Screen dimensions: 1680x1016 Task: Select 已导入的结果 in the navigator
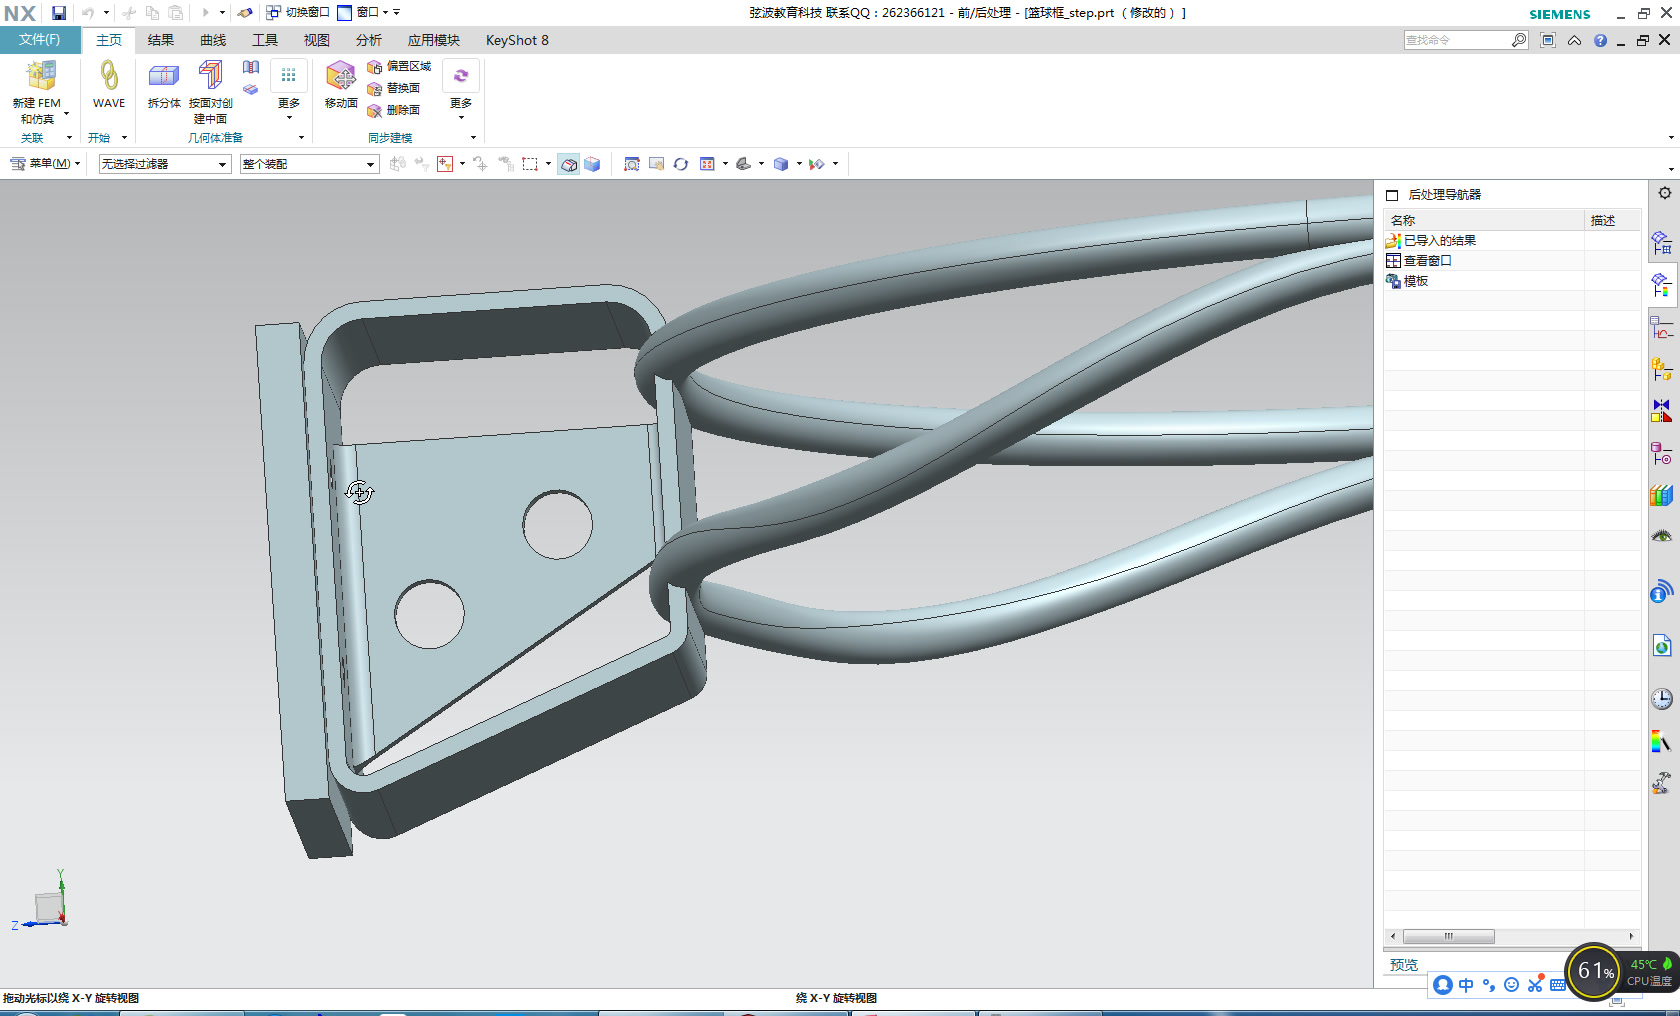tap(1440, 241)
